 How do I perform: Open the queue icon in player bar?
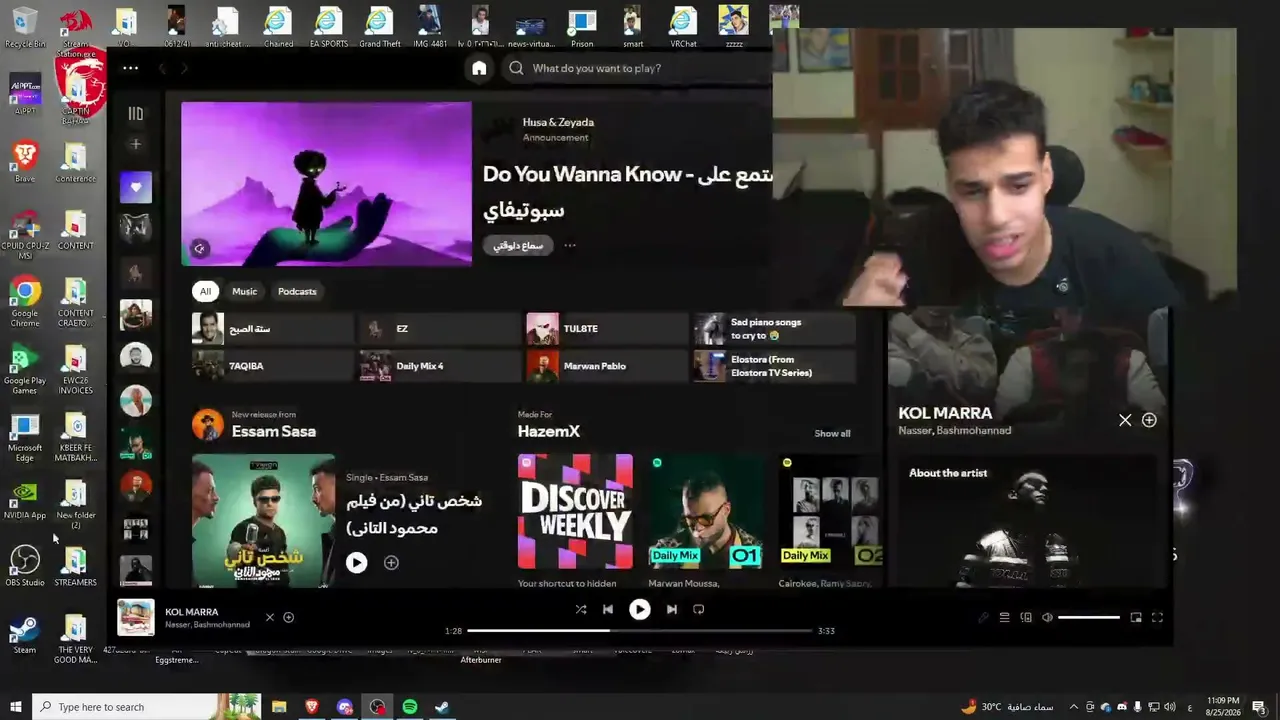point(1004,618)
